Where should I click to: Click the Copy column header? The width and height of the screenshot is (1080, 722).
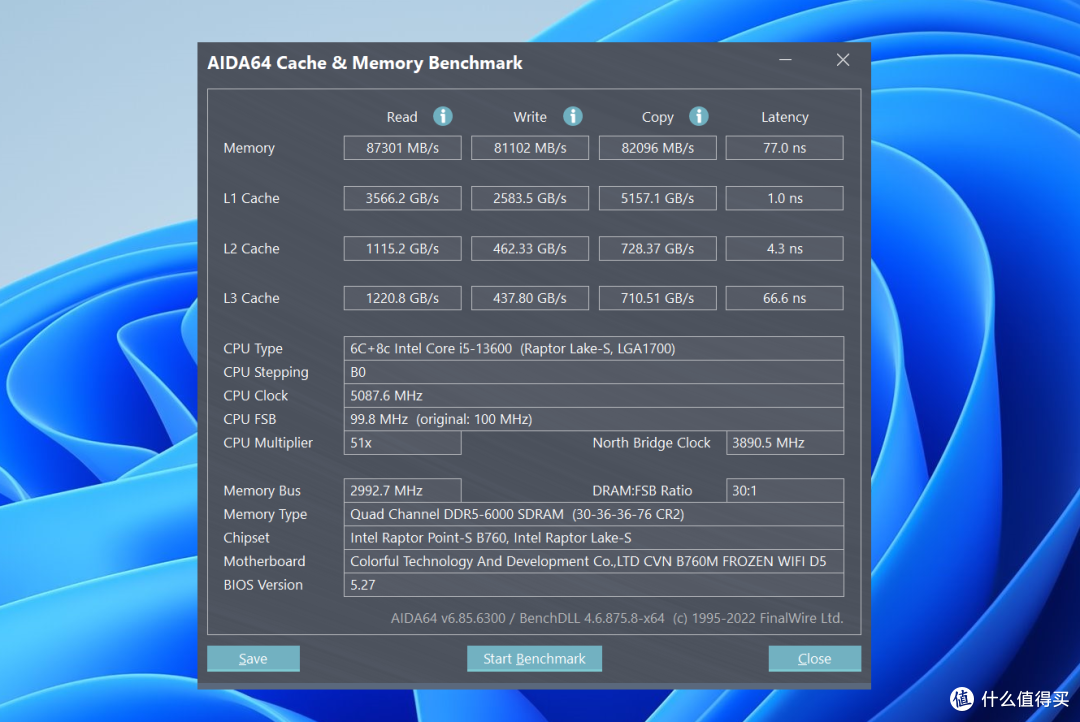(658, 118)
